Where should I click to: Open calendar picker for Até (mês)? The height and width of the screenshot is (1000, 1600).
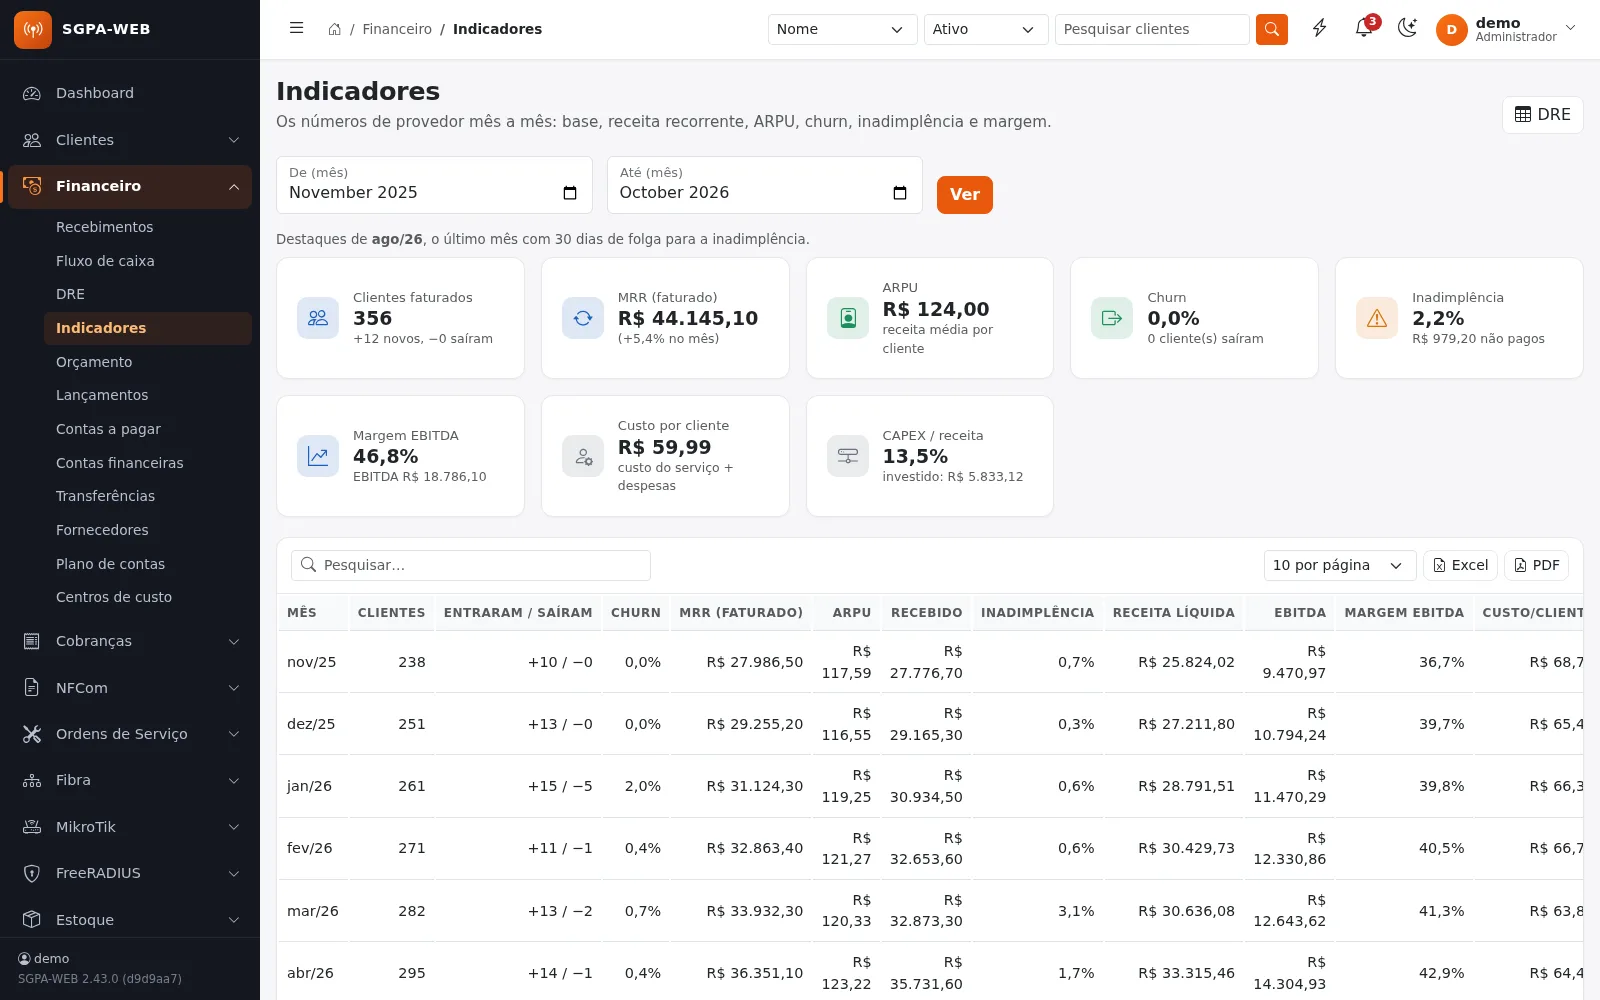pos(900,193)
